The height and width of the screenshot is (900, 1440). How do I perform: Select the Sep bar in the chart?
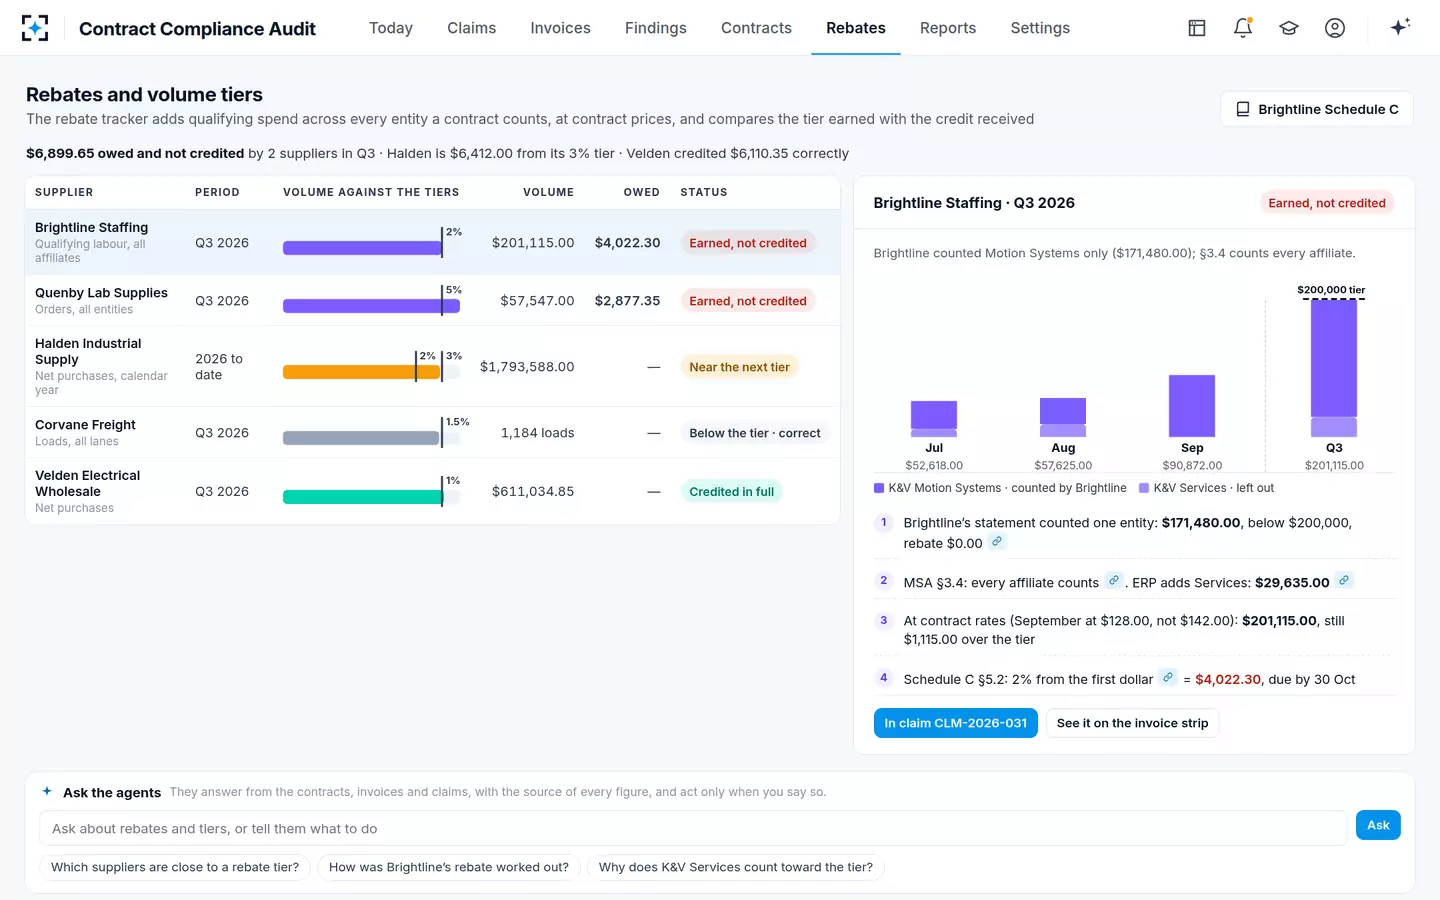point(1192,406)
